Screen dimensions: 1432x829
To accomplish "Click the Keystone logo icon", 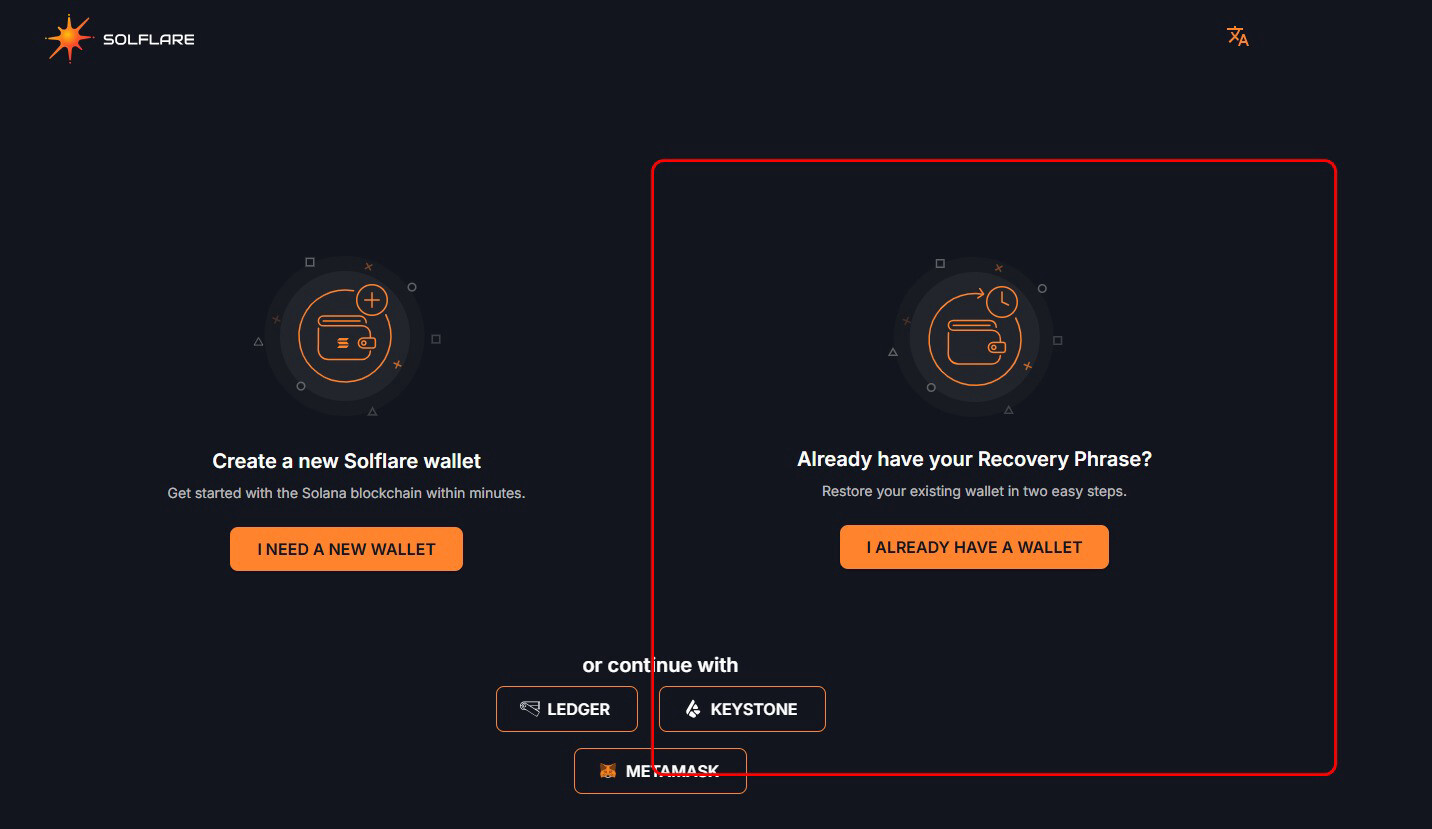I will click(693, 709).
